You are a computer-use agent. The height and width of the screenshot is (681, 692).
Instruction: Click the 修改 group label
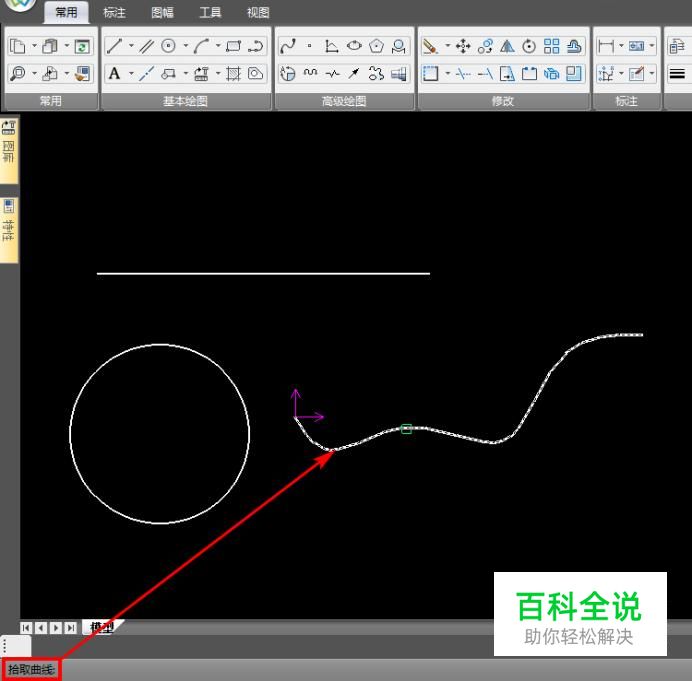(x=503, y=101)
